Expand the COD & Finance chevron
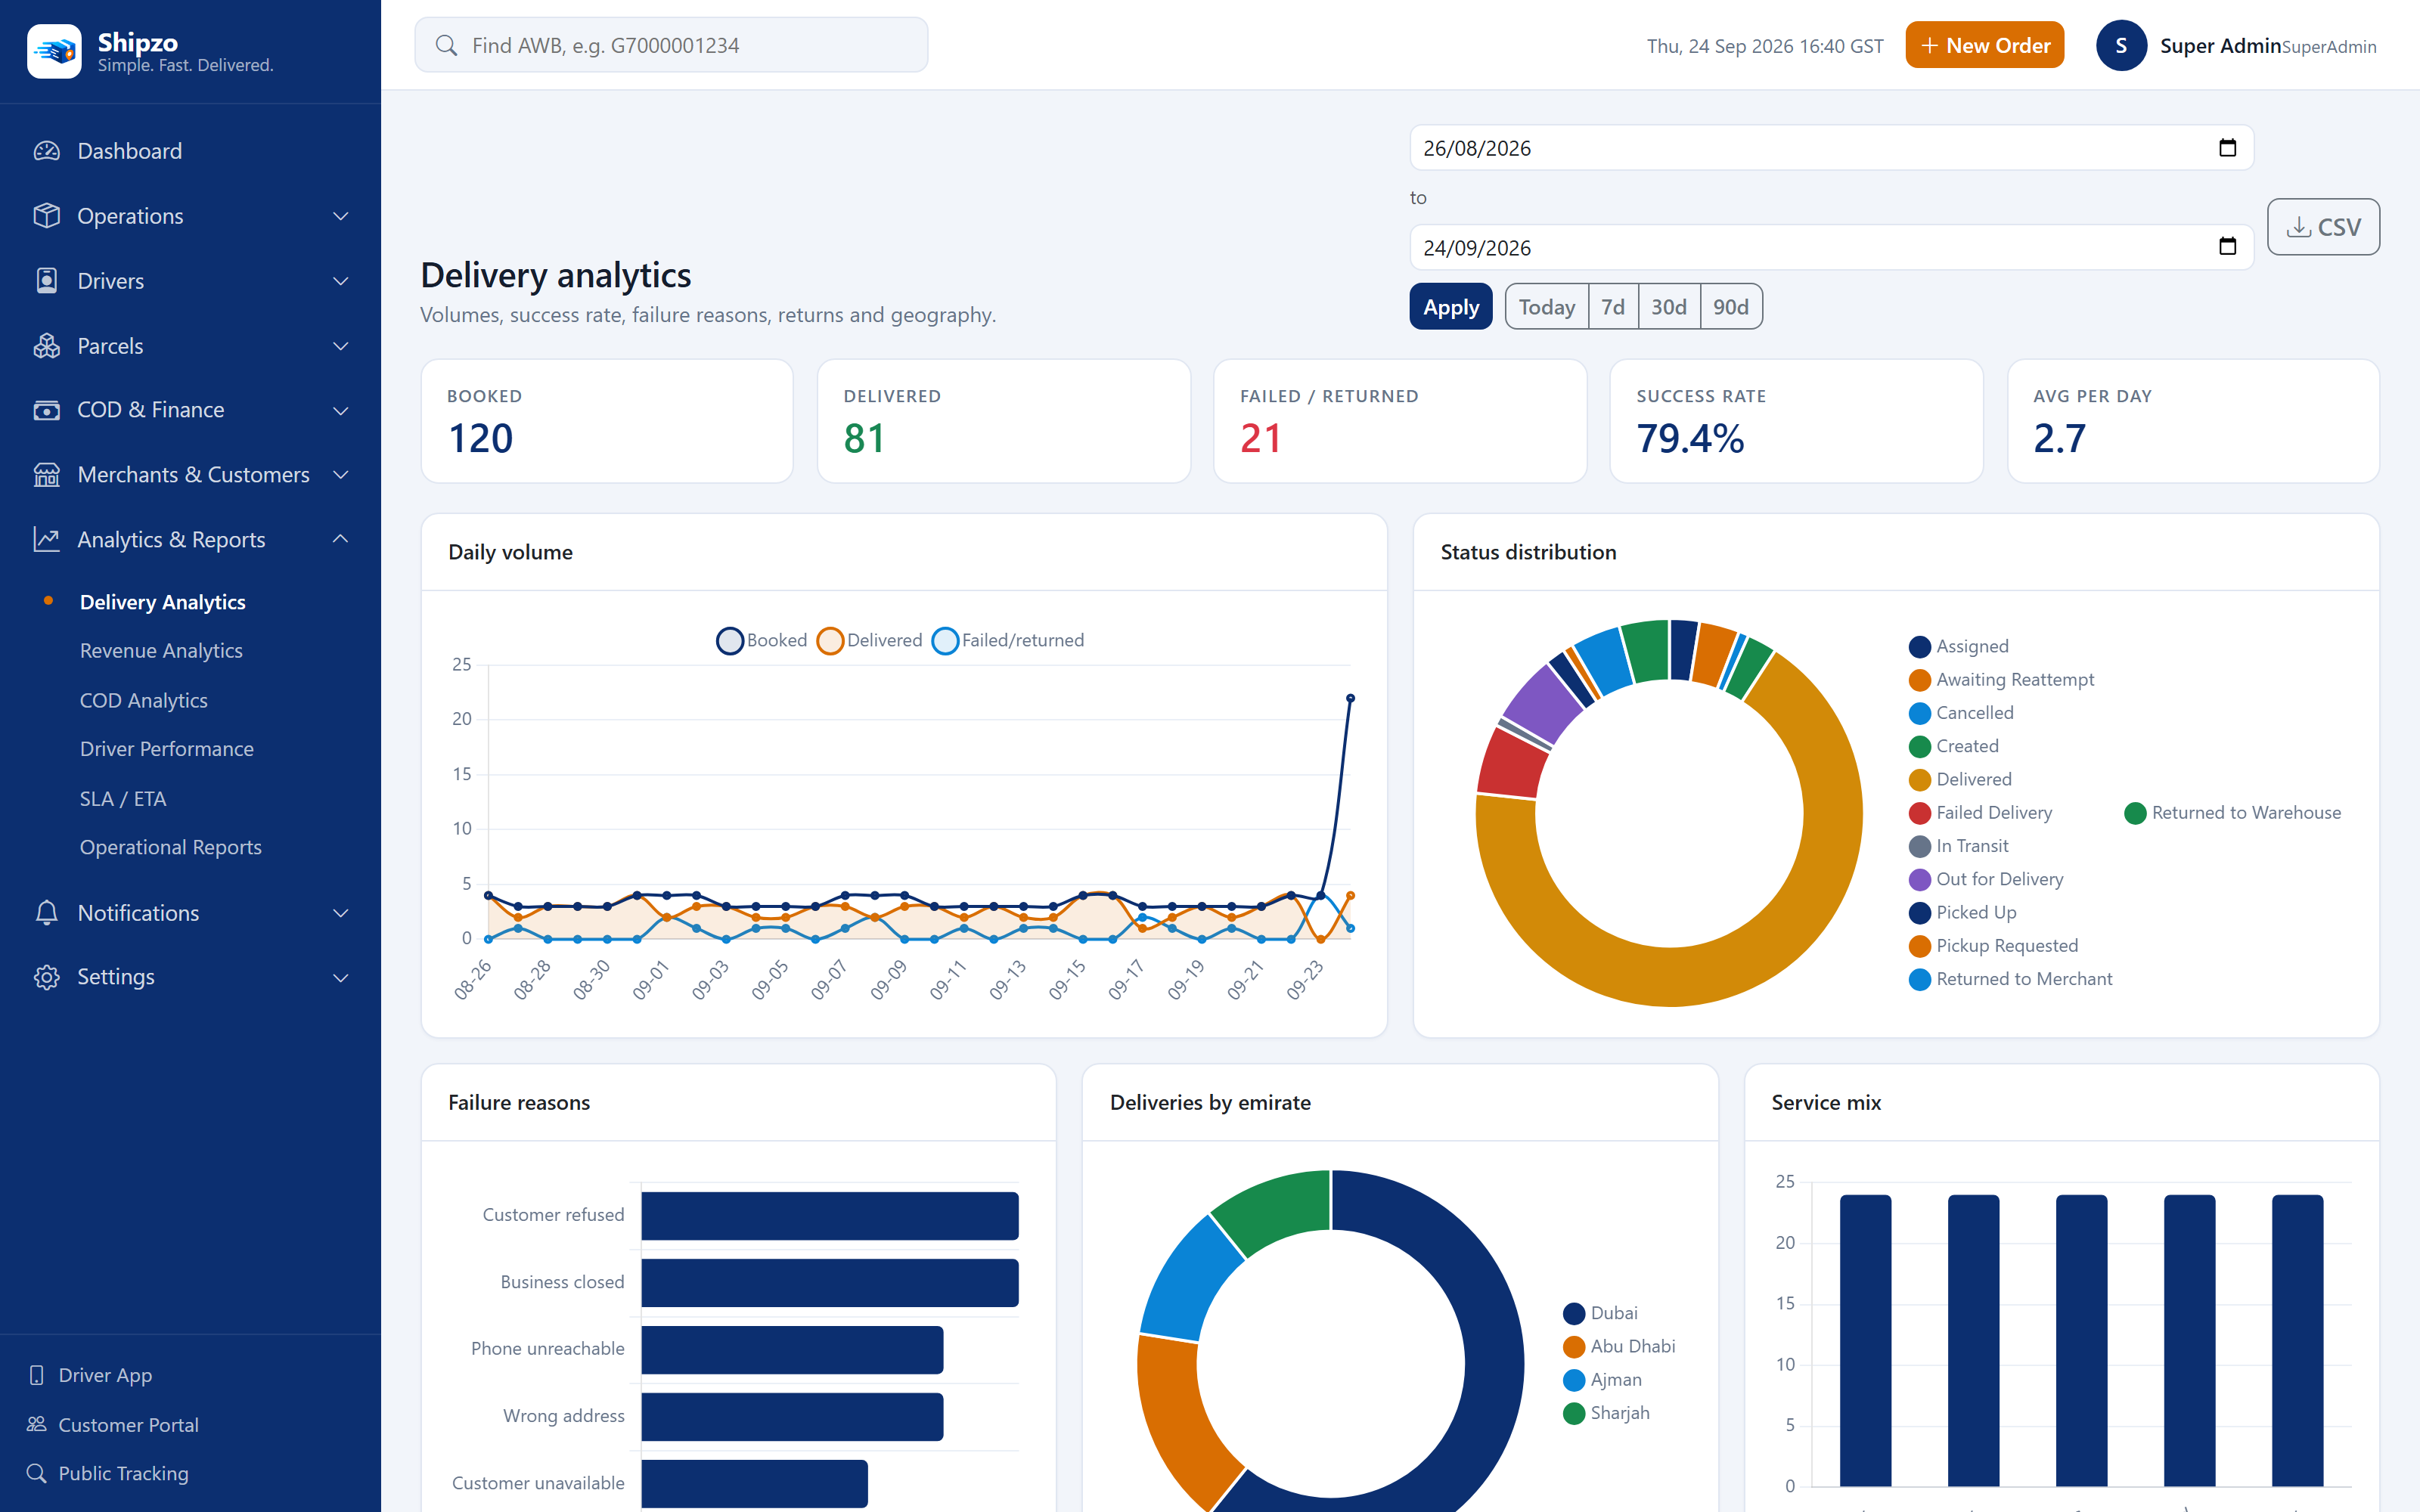The height and width of the screenshot is (1512, 2420). pos(341,410)
